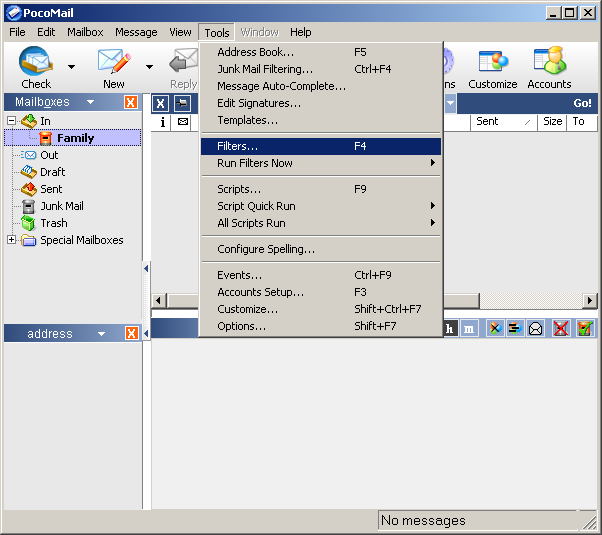Click the horizontal scrollbar right arrow
Image resolution: width=602 pixels, height=535 pixels.
[x=590, y=300]
